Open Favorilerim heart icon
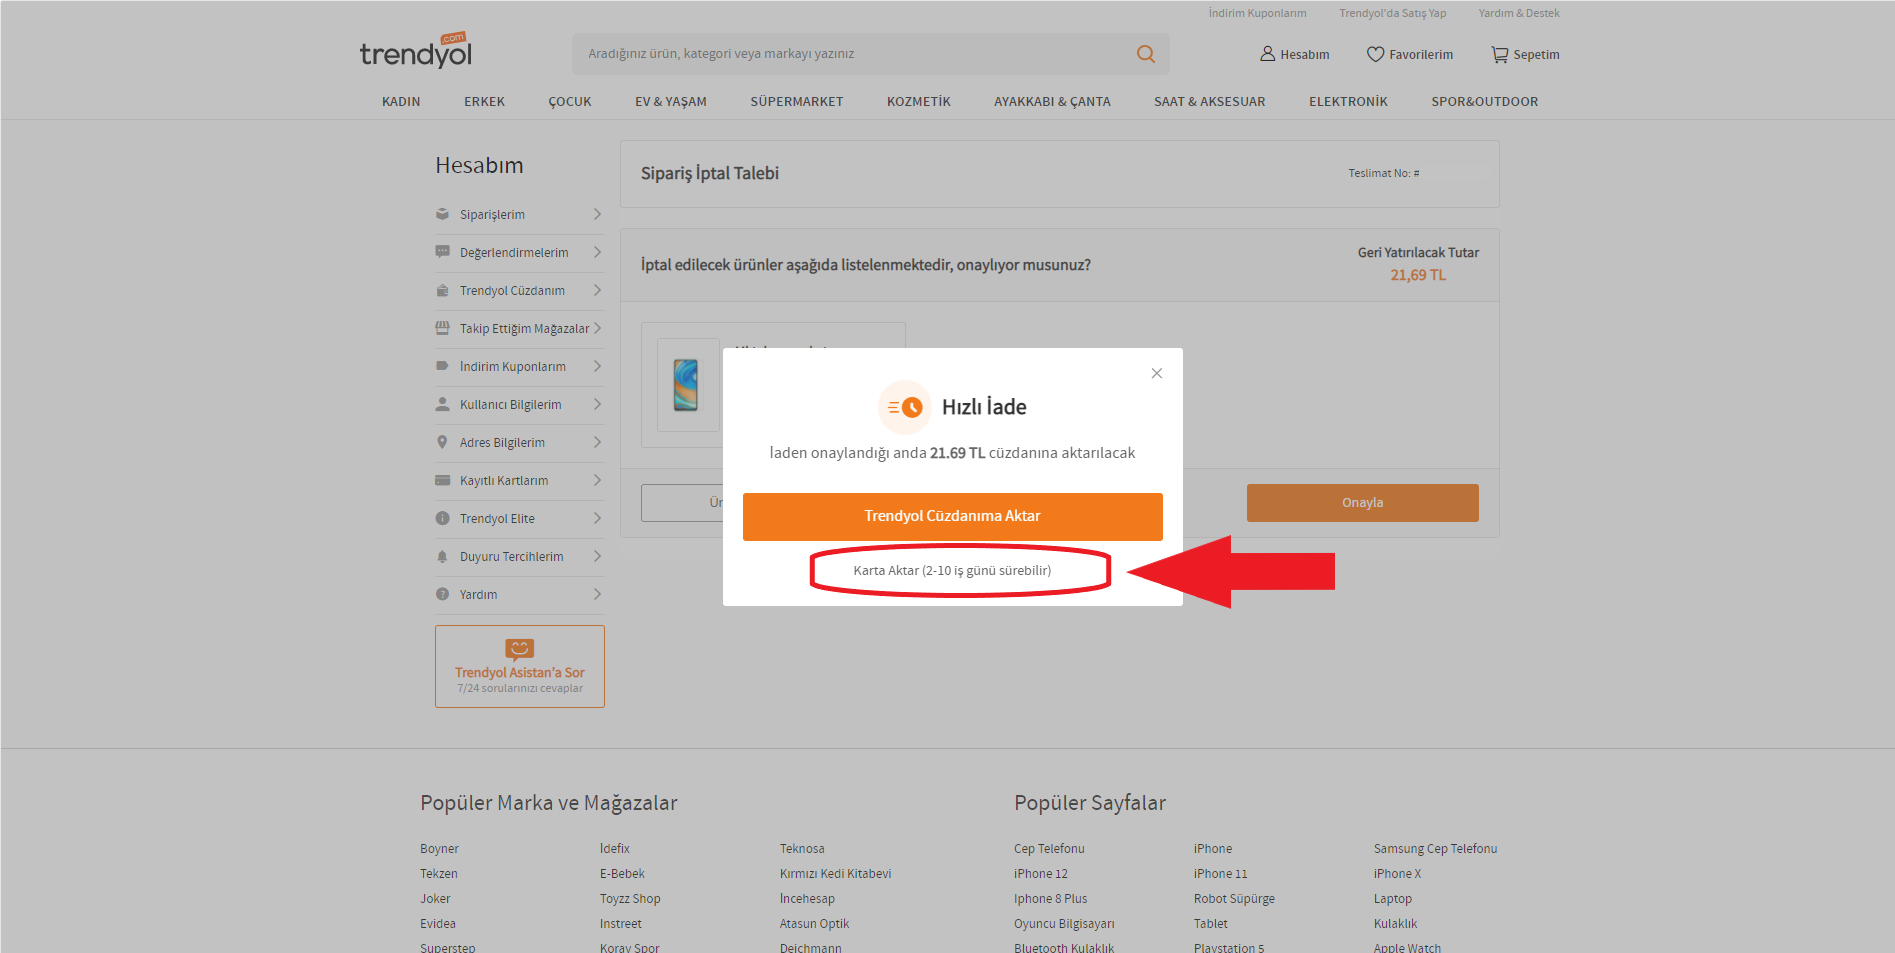Image resolution: width=1895 pixels, height=953 pixels. tap(1375, 54)
